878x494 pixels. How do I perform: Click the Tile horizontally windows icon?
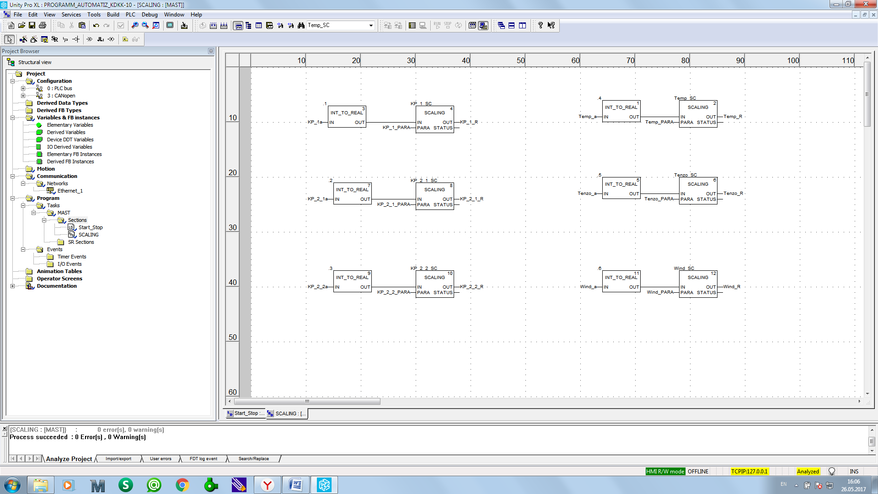point(512,26)
